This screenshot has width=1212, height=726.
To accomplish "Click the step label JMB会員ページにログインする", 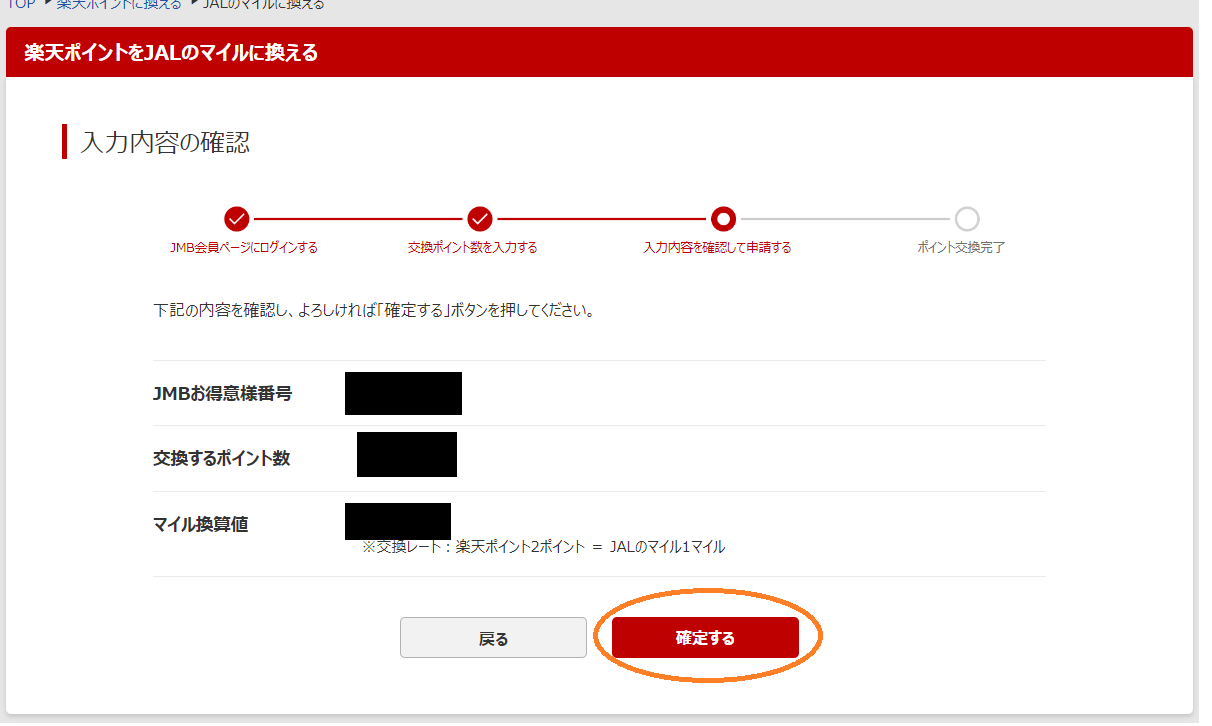I will pyautogui.click(x=244, y=248).
